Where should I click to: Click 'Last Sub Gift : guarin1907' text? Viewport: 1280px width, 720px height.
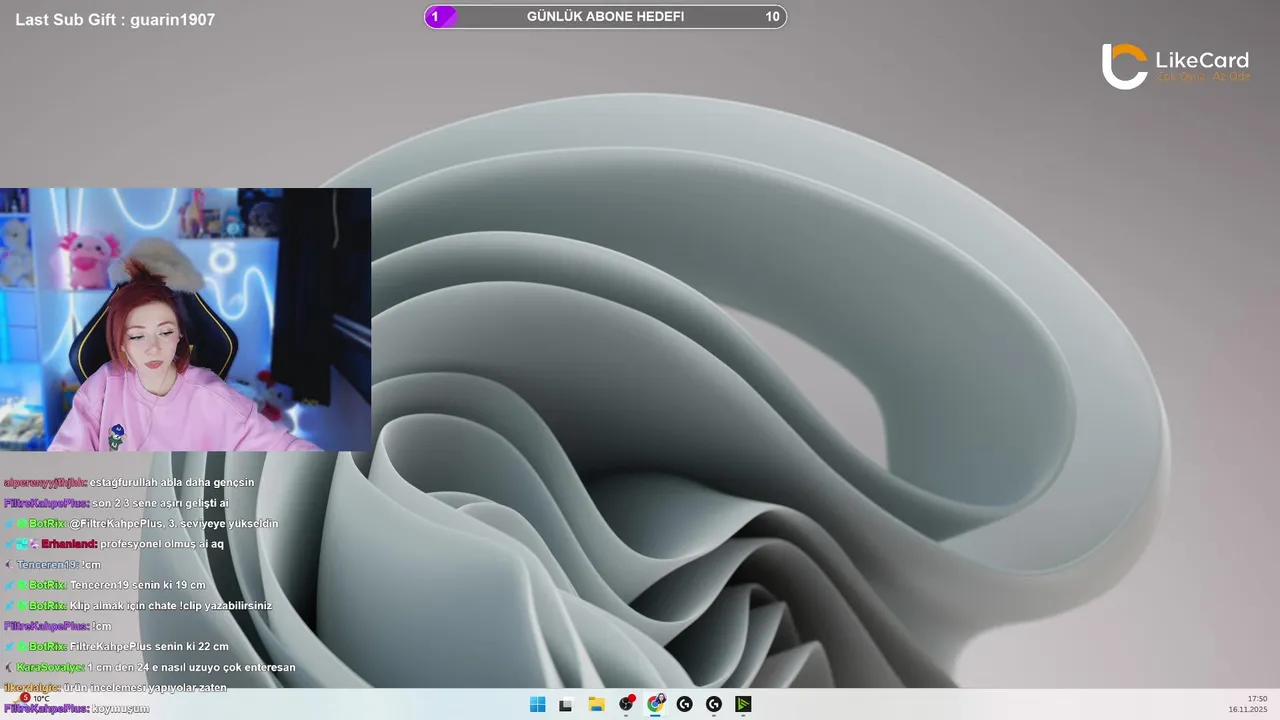click(115, 19)
